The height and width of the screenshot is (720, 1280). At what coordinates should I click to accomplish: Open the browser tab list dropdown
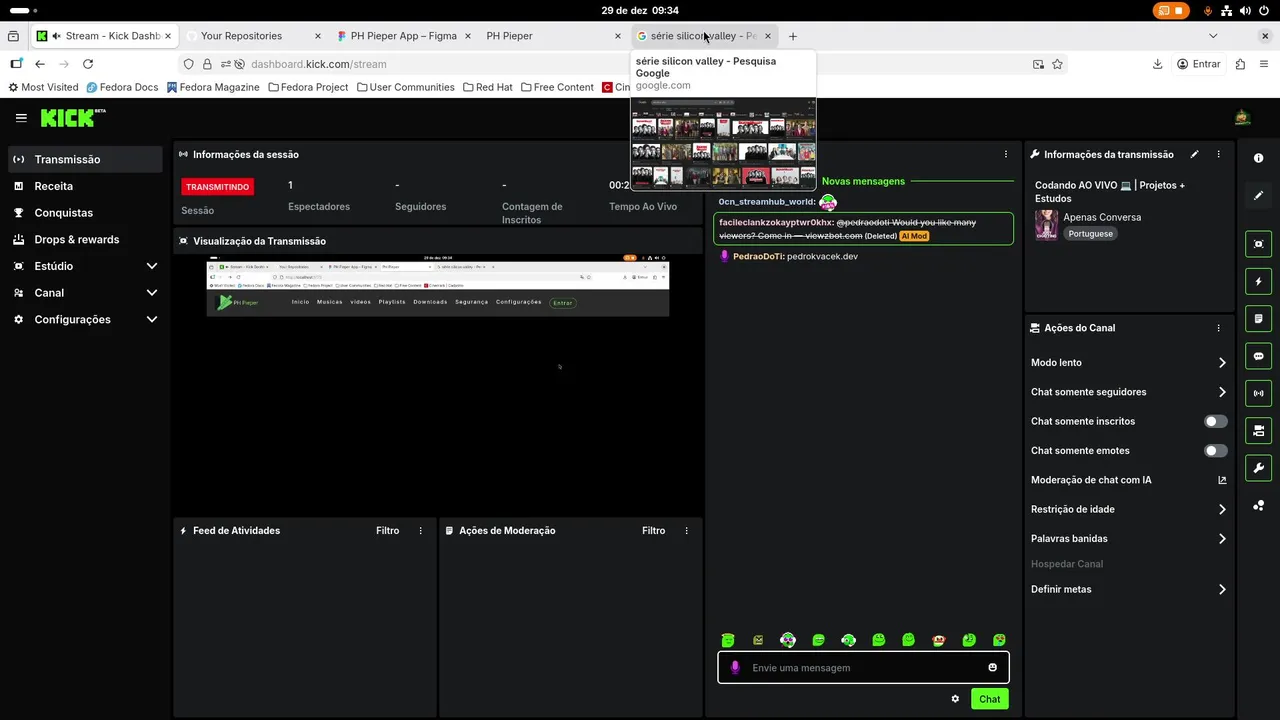pos(1213,36)
